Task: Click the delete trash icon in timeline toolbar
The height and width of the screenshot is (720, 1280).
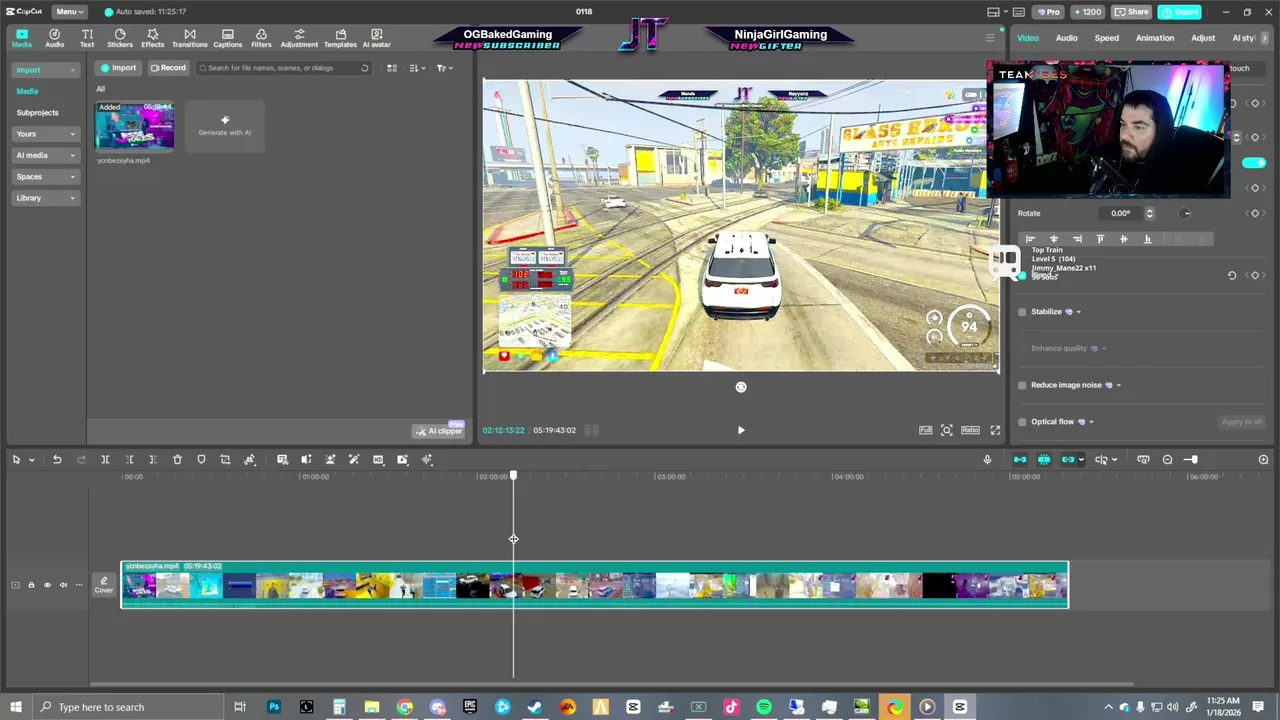Action: [x=177, y=459]
